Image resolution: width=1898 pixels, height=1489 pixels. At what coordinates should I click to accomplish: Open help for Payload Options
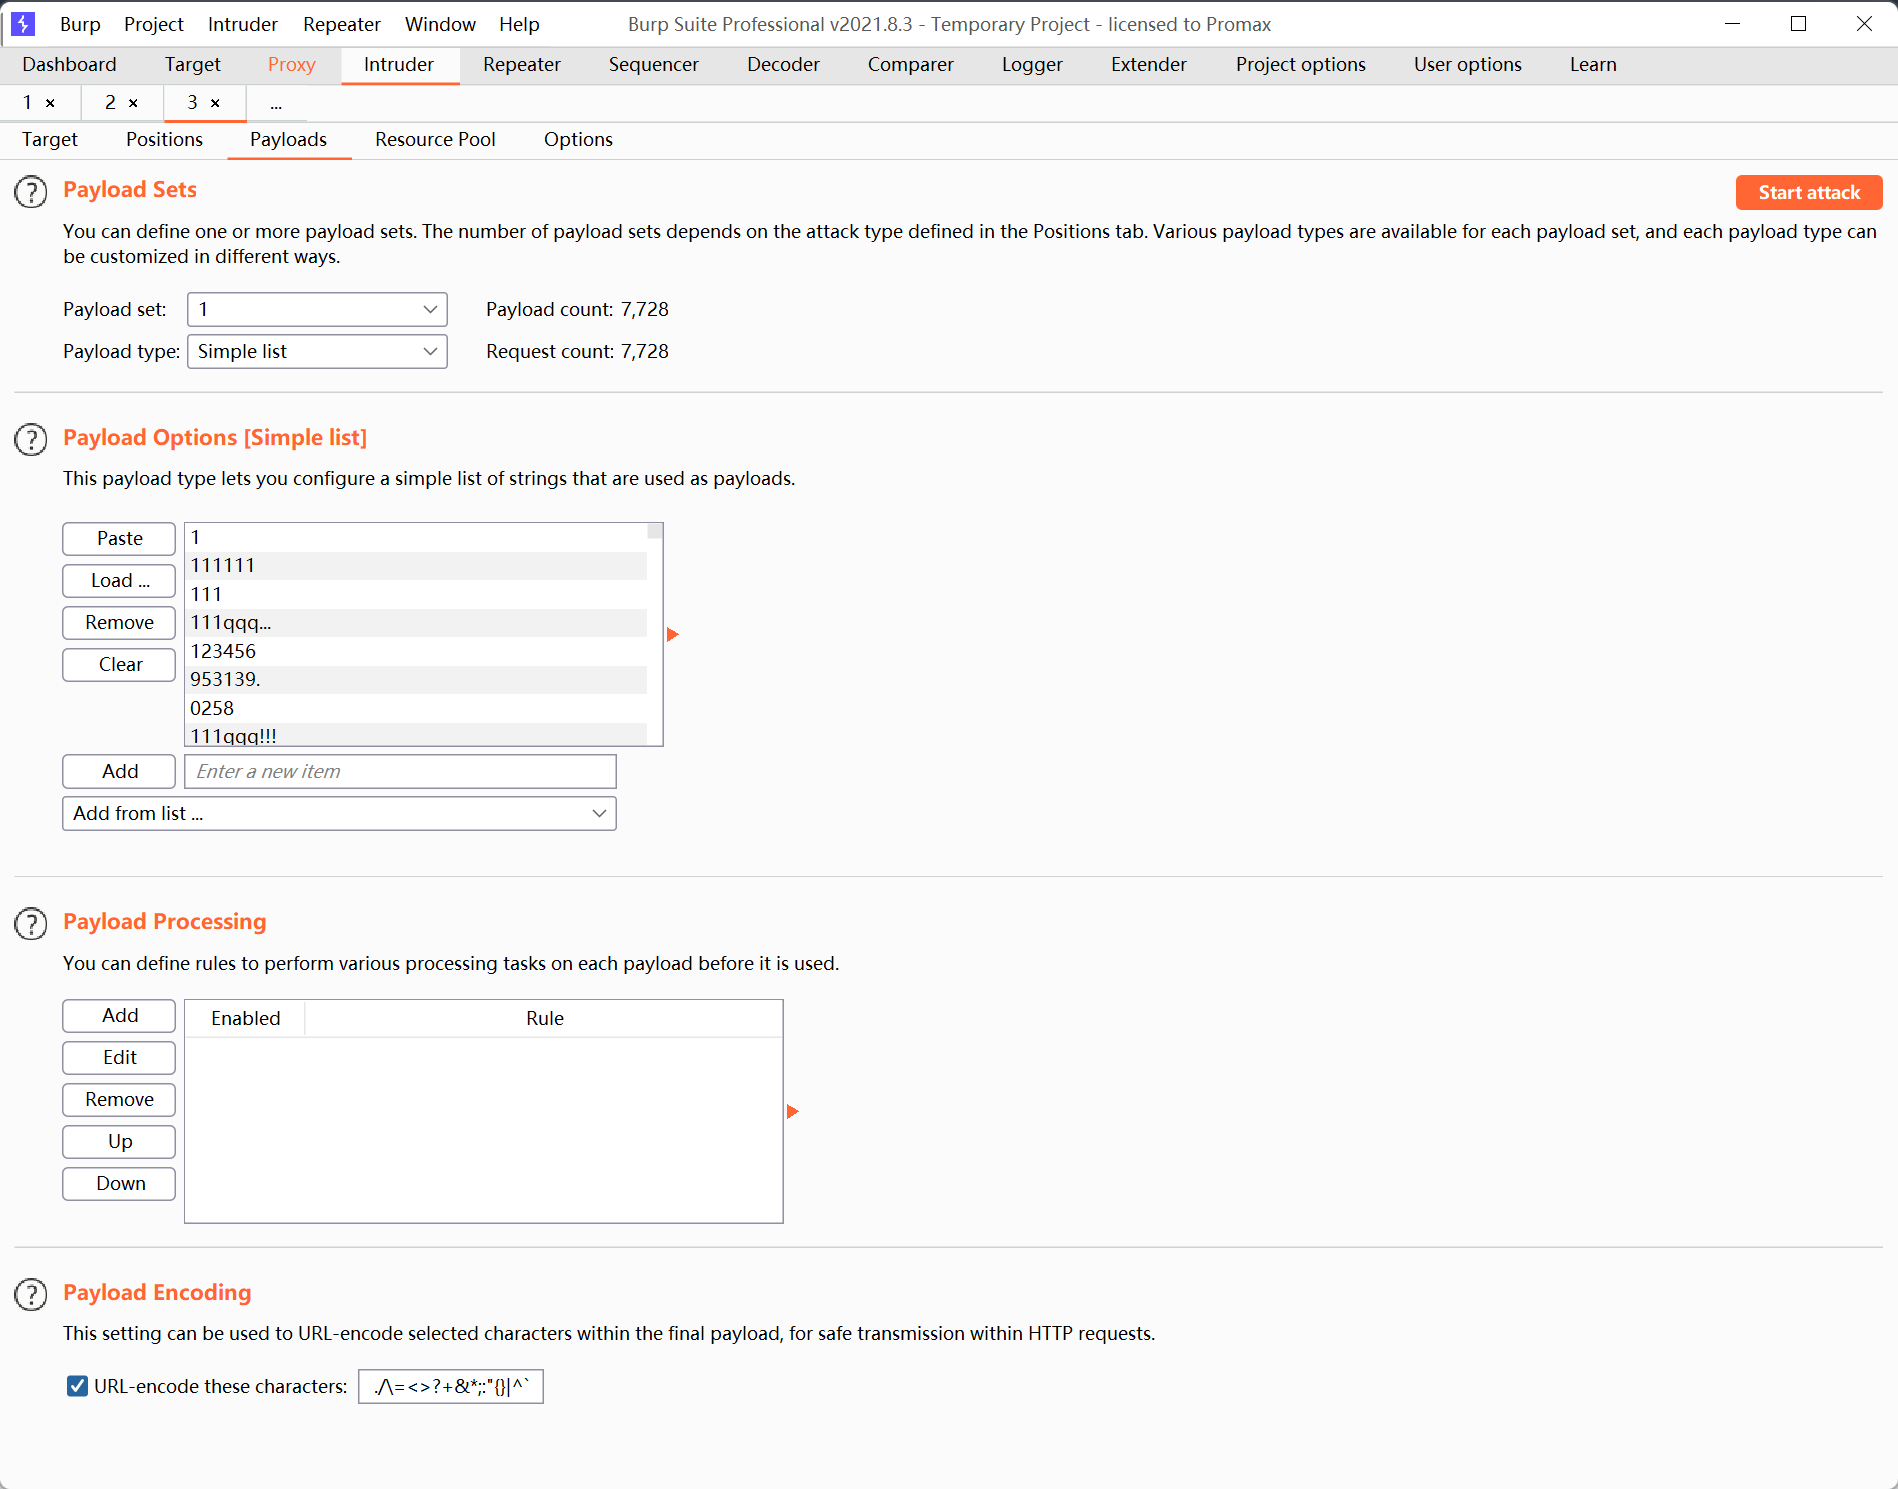pos(31,439)
